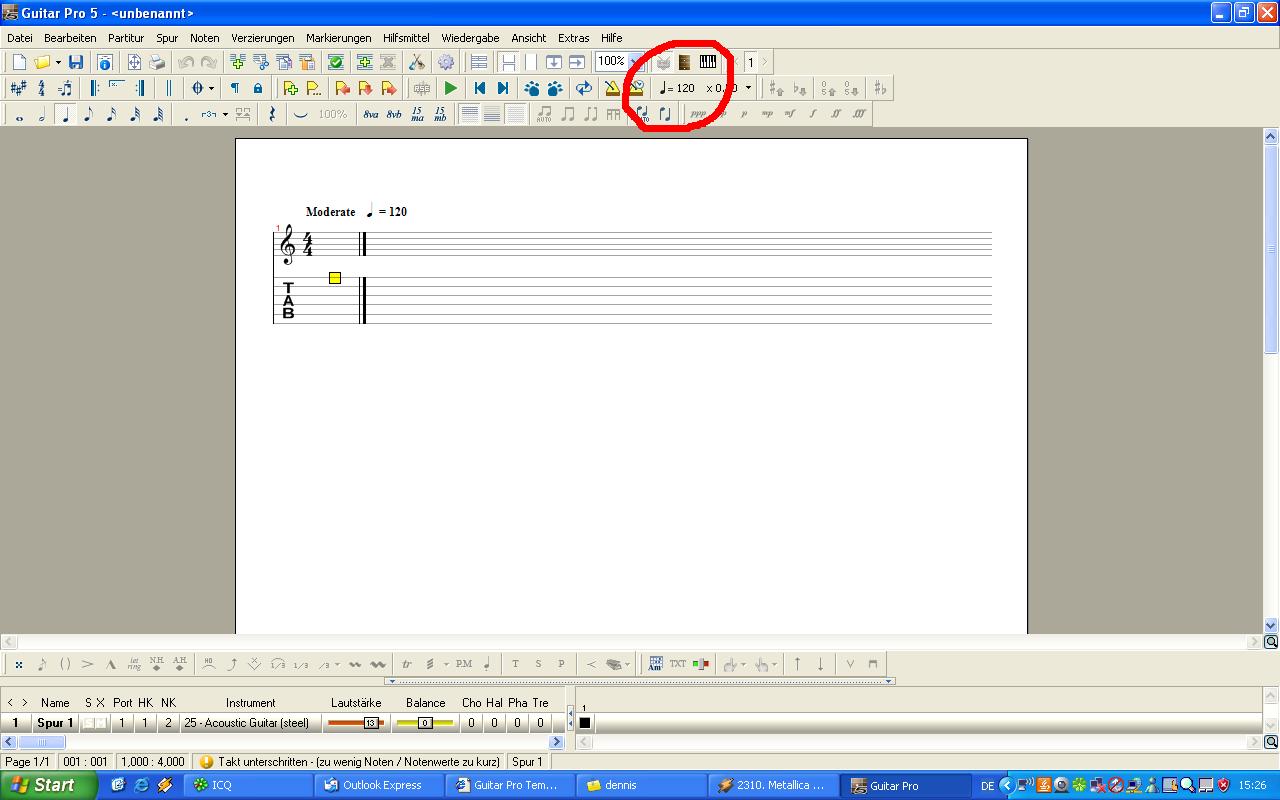Adjust the Lautstärke slider for Spur 1
The width and height of the screenshot is (1280, 800).
355,723
